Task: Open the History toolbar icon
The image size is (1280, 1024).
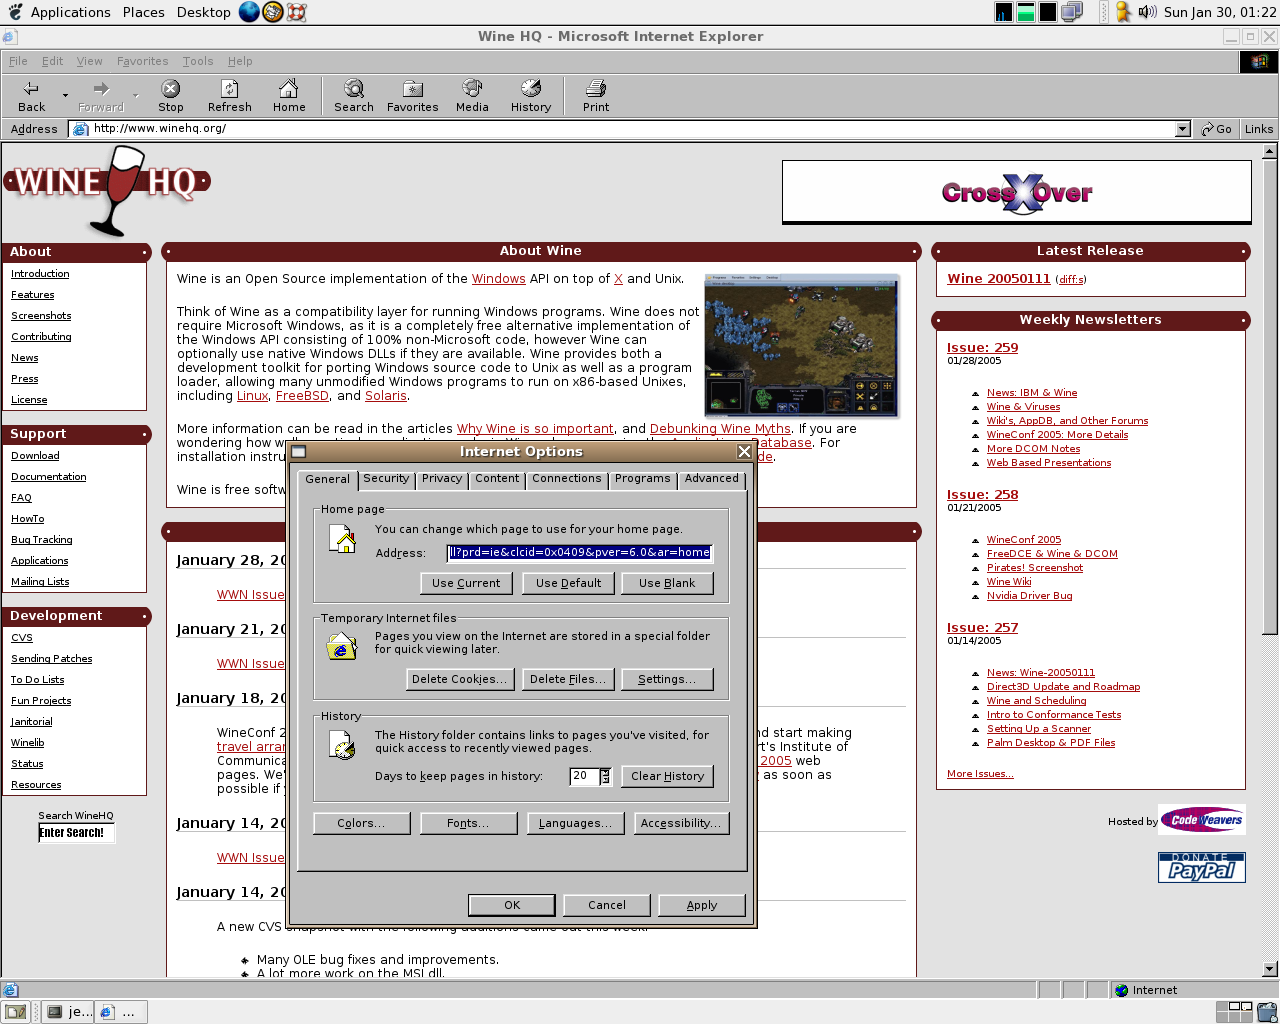Action: point(531,89)
